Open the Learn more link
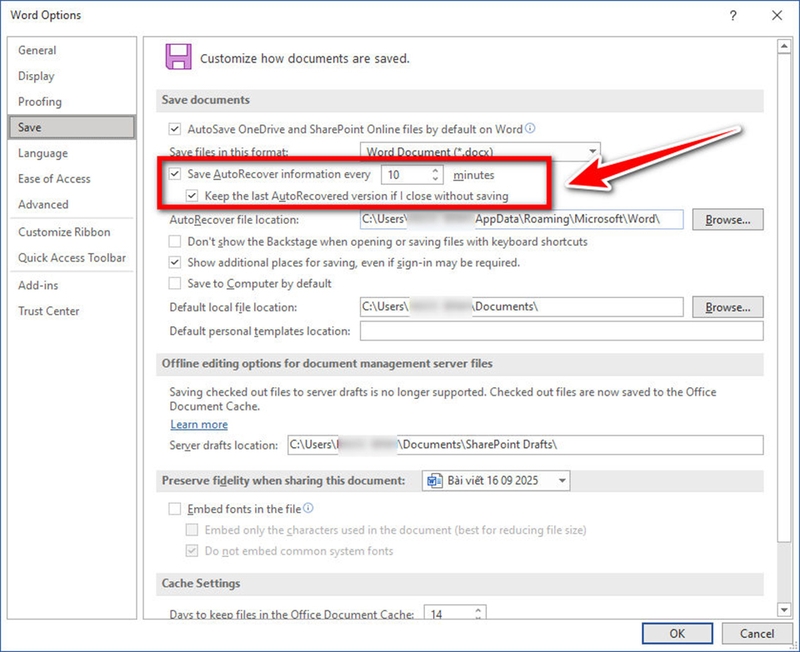The width and height of the screenshot is (800, 652). [x=199, y=424]
